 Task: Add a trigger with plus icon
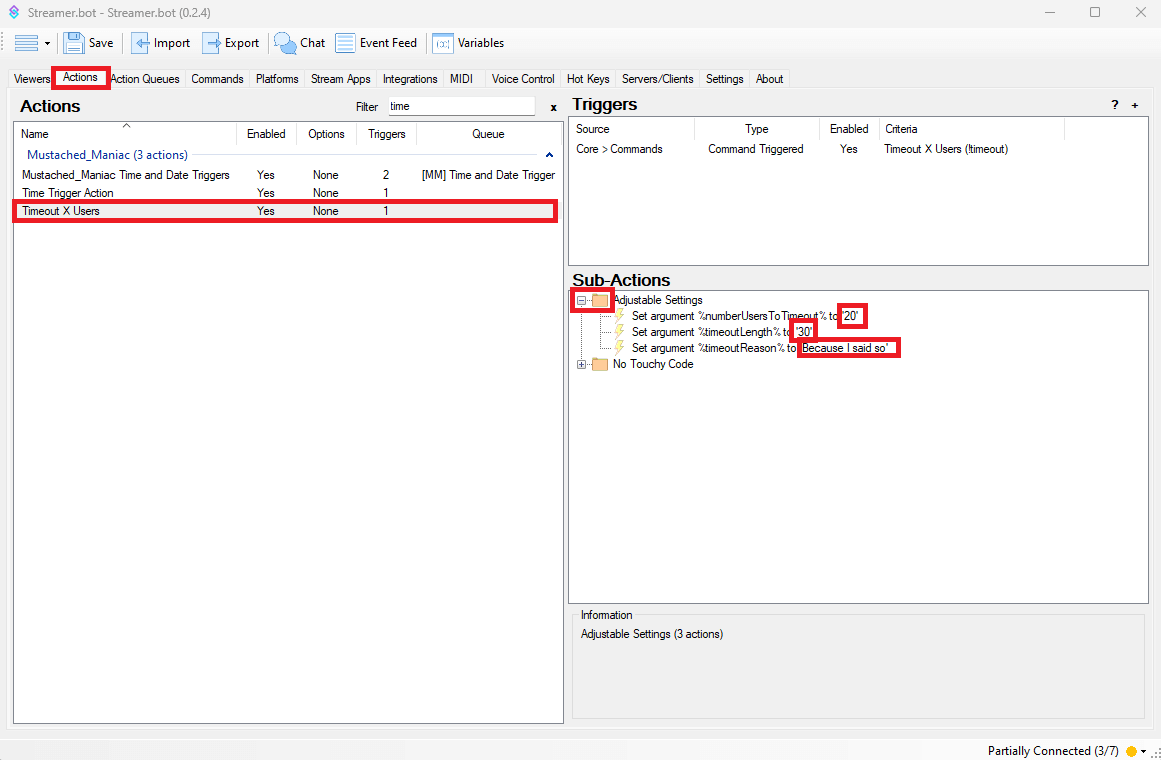click(1135, 105)
